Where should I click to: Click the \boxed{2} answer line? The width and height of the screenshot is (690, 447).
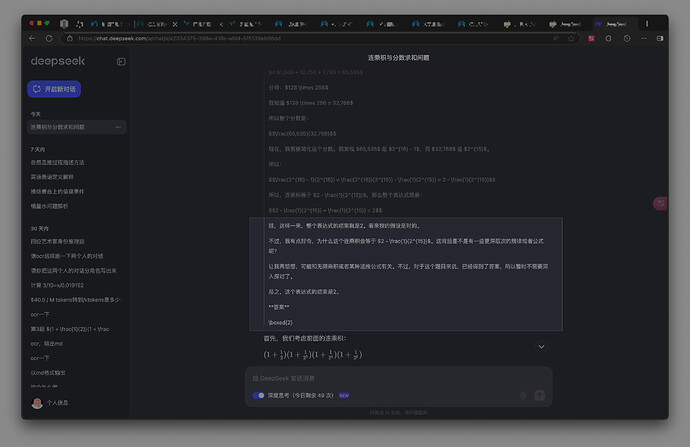click(x=281, y=322)
